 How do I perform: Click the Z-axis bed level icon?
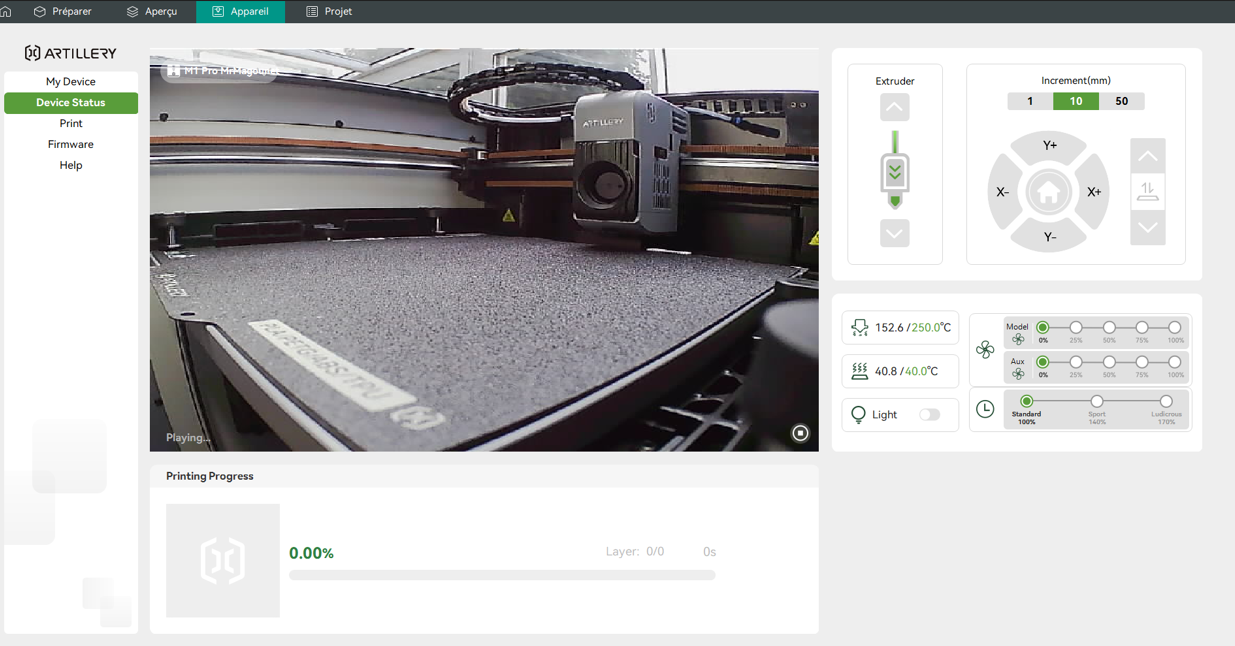point(1148,192)
